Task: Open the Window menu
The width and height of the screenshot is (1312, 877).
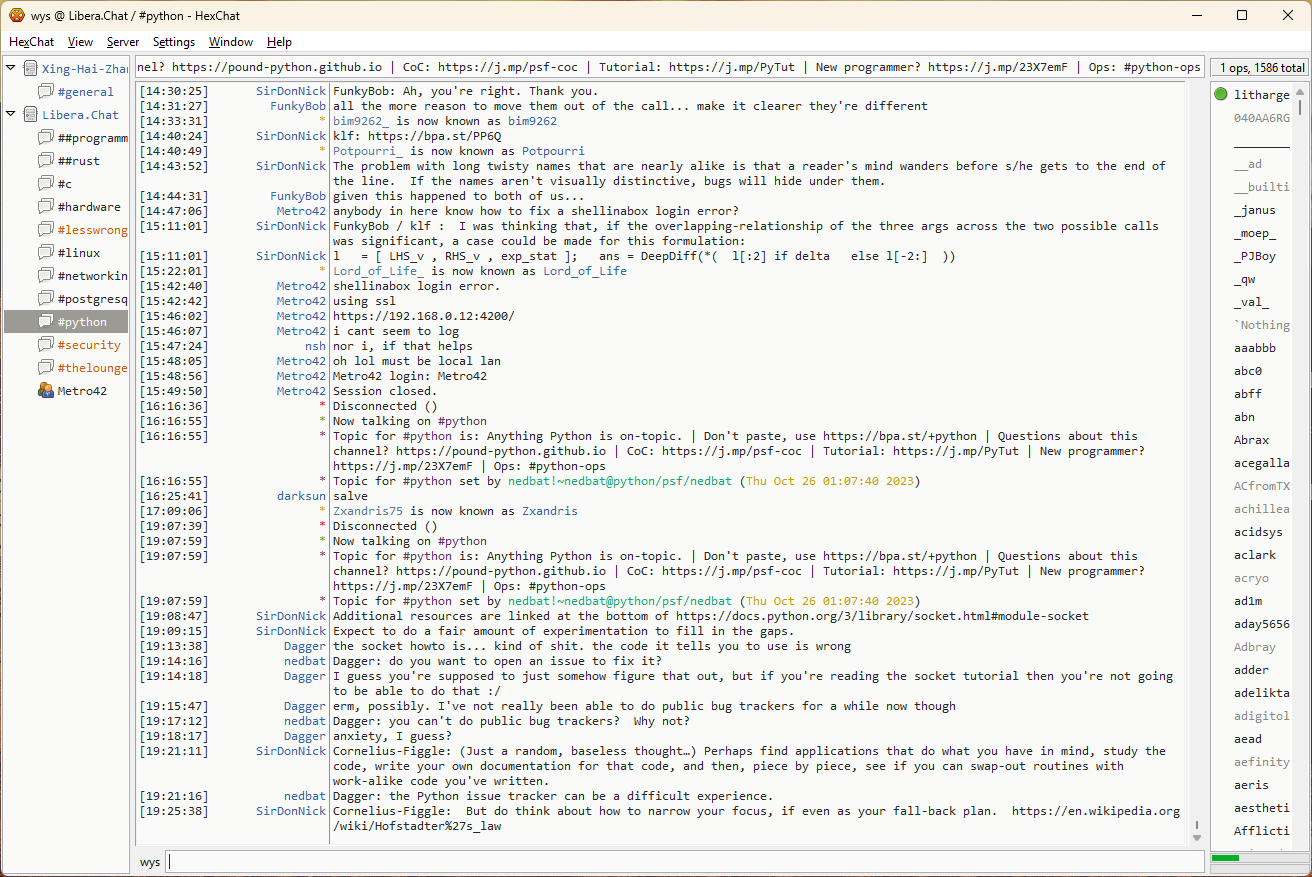Action: coord(230,42)
